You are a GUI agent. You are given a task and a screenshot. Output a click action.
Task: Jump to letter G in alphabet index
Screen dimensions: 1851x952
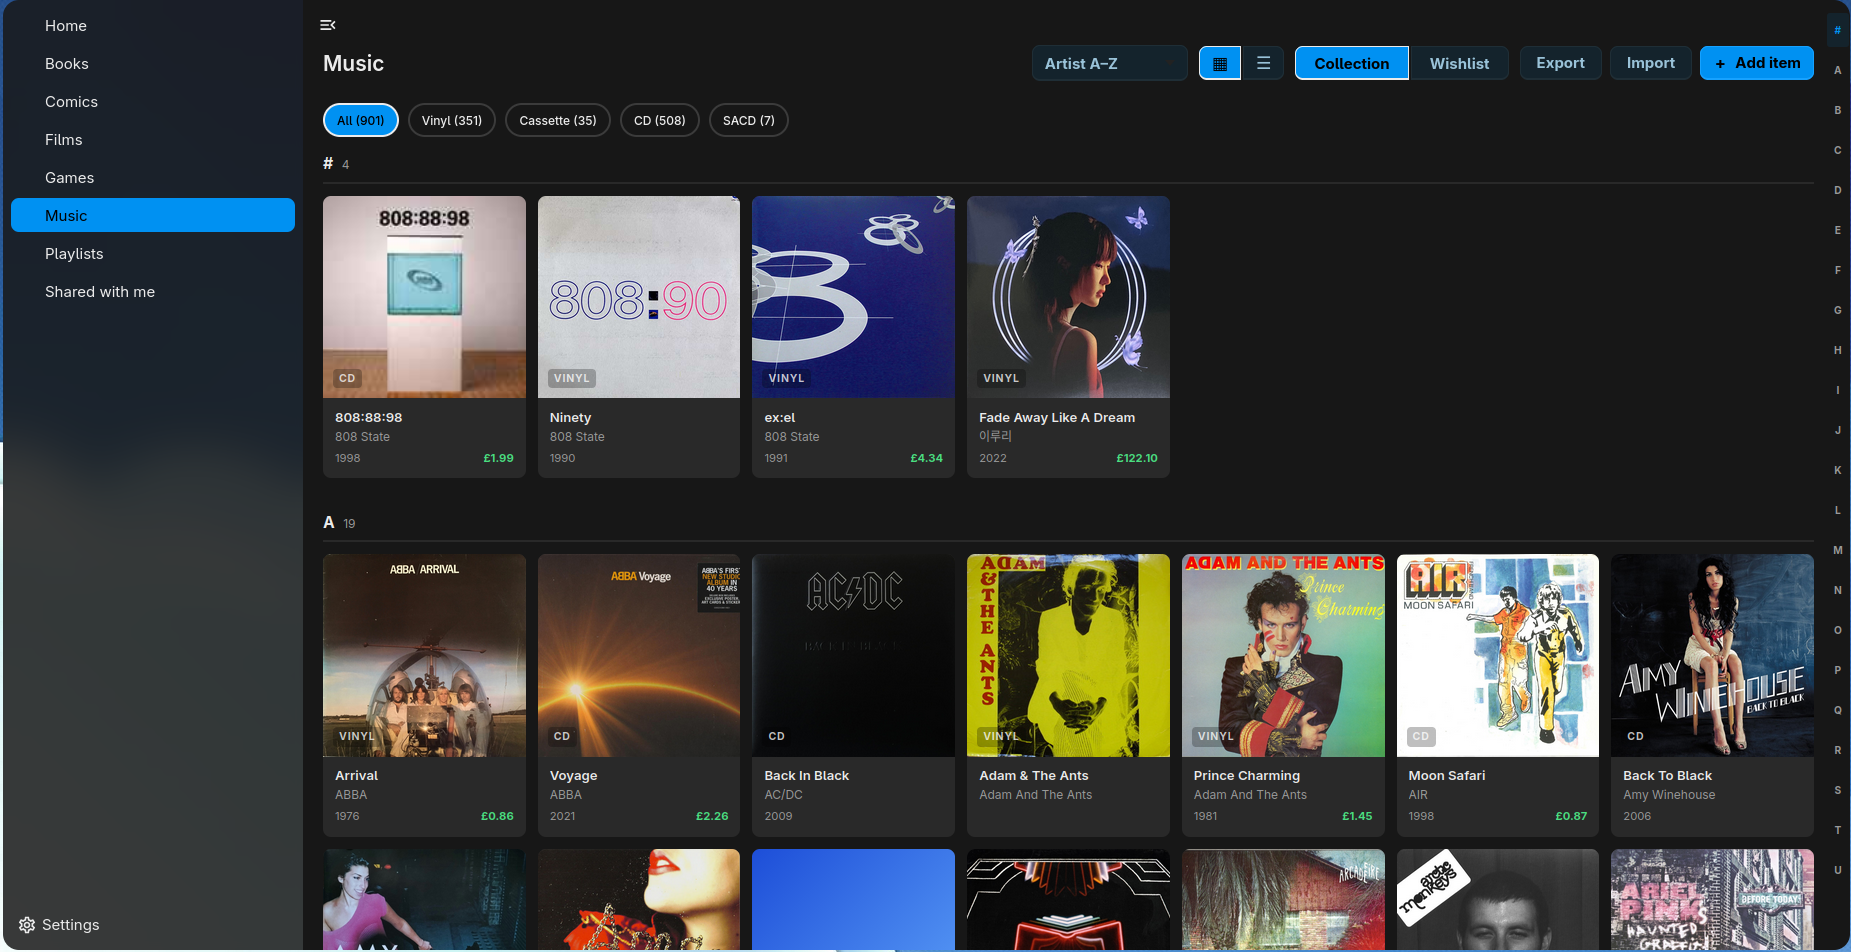pyautogui.click(x=1837, y=310)
